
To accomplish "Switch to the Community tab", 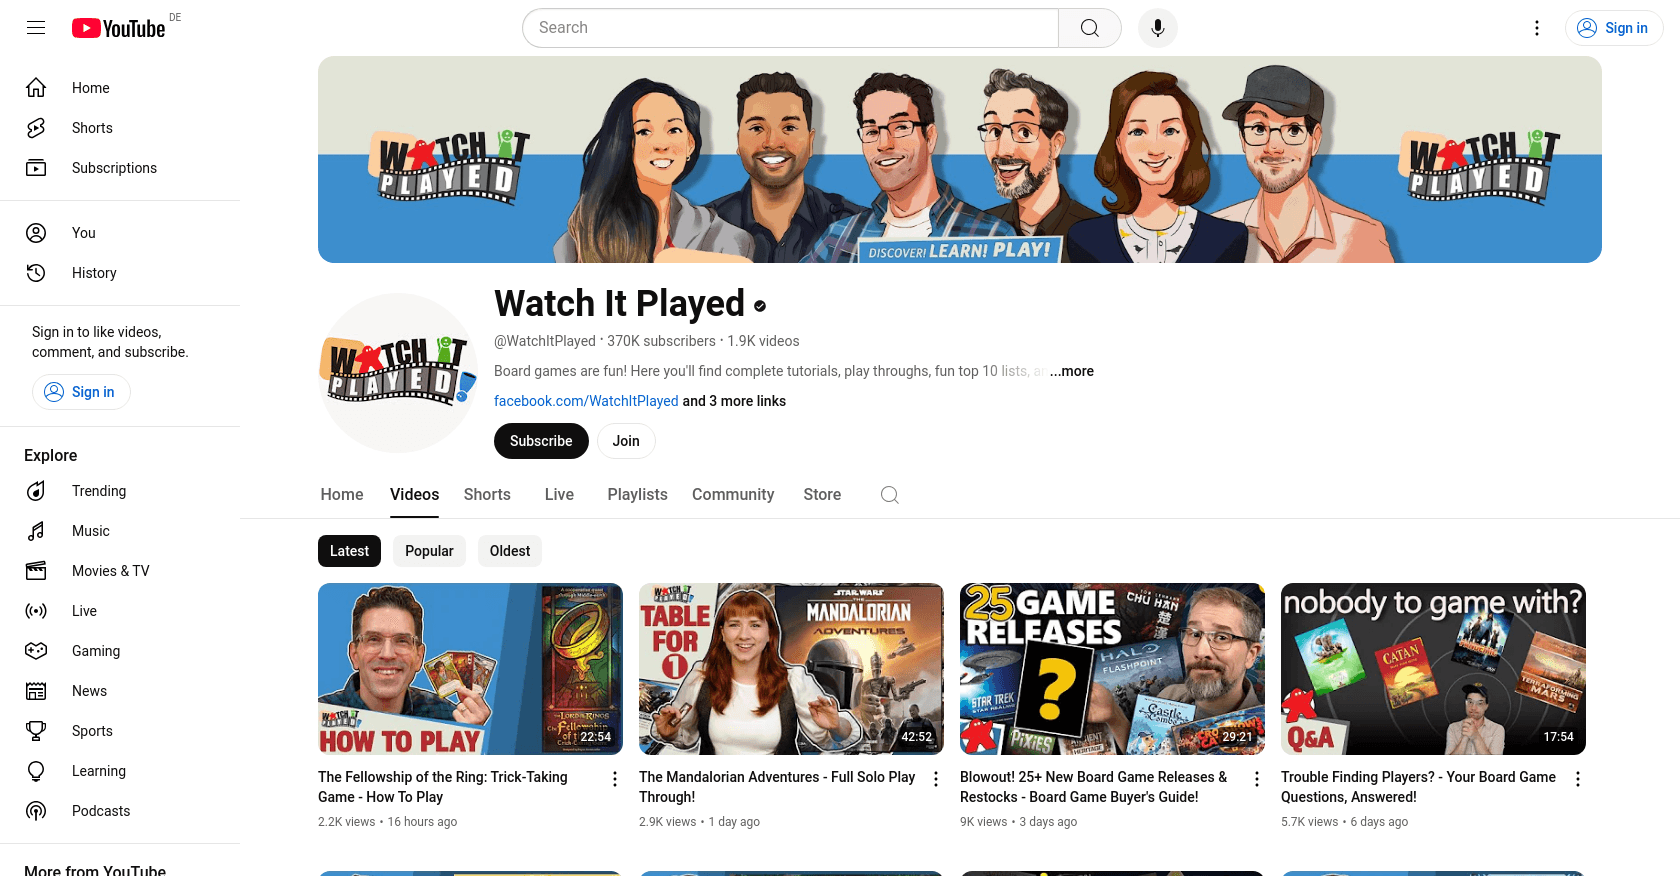I will point(732,495).
